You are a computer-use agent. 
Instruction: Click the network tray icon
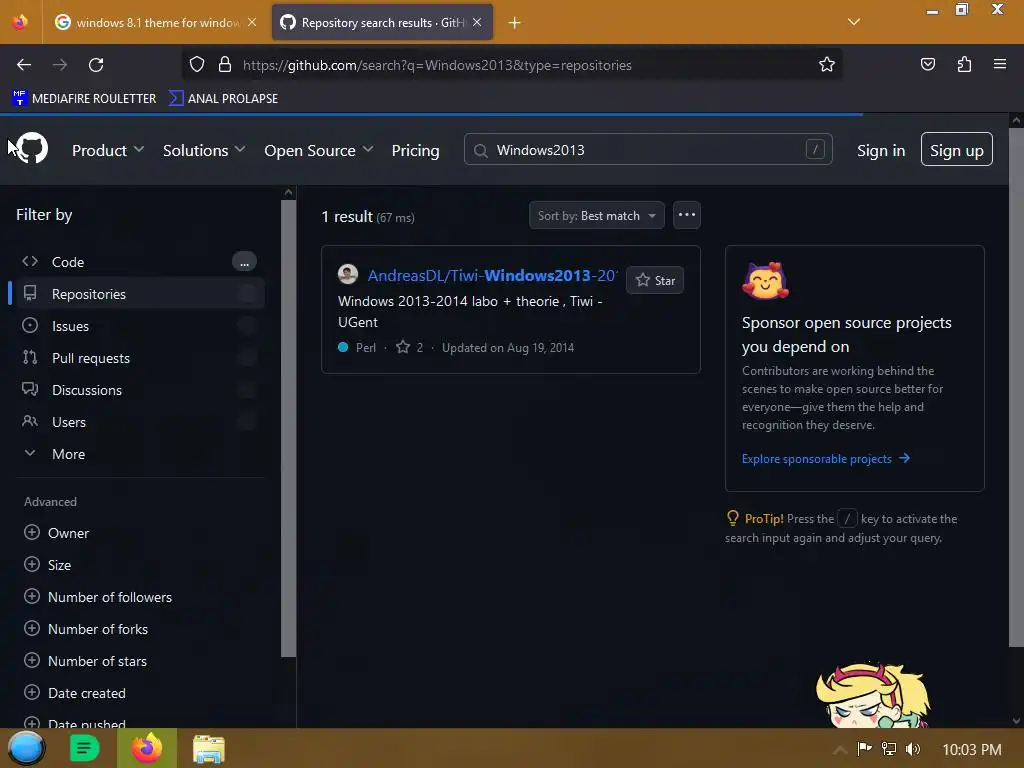click(x=888, y=749)
